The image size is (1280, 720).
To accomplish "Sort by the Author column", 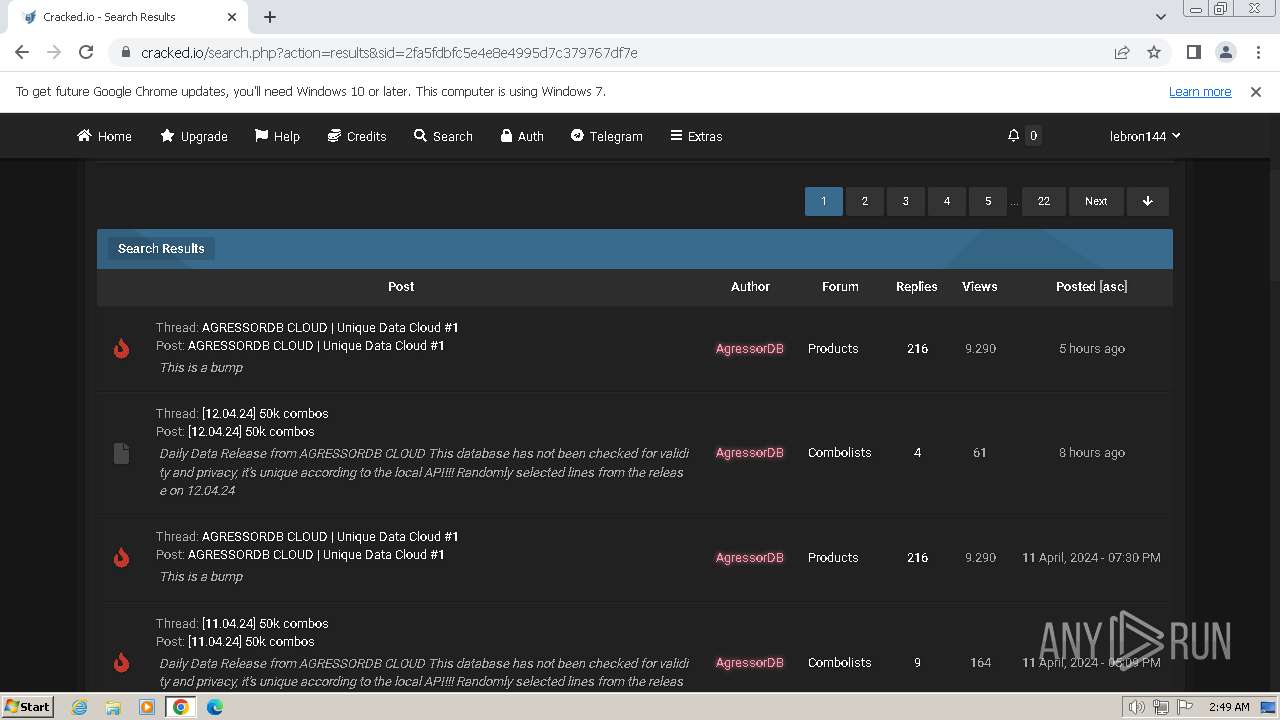I will 750,286.
